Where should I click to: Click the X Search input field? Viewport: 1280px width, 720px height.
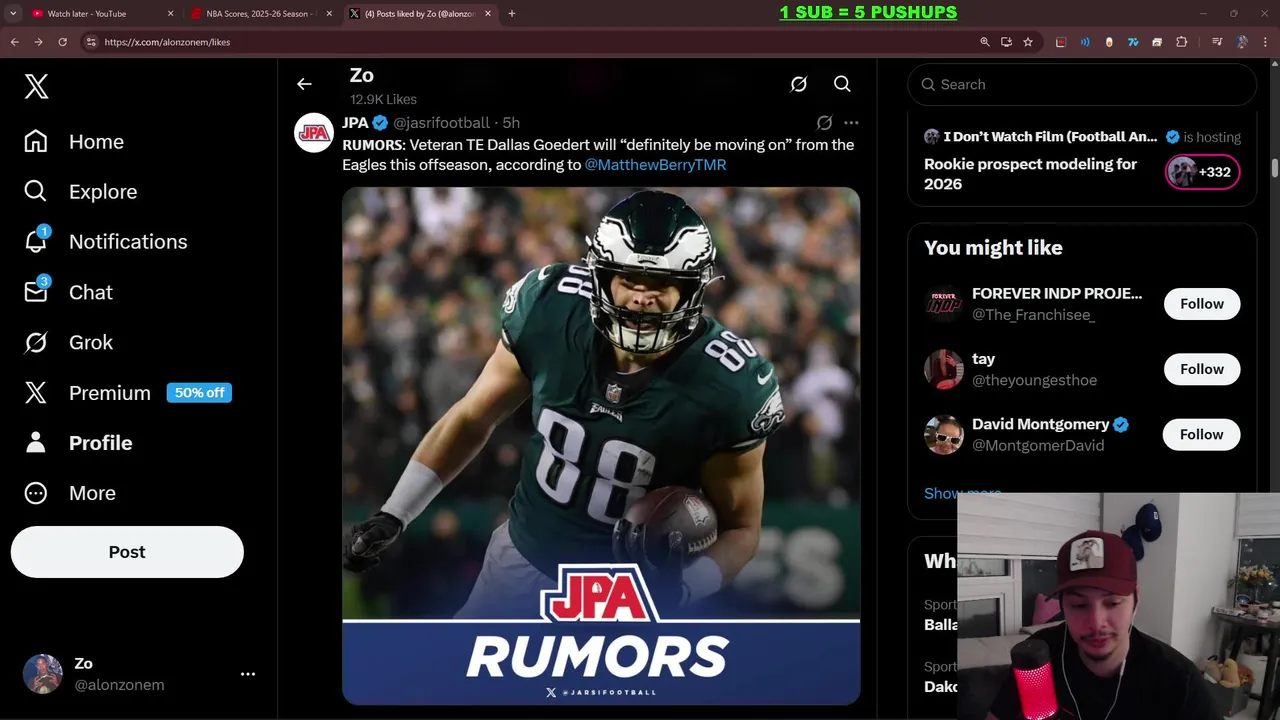1082,85
